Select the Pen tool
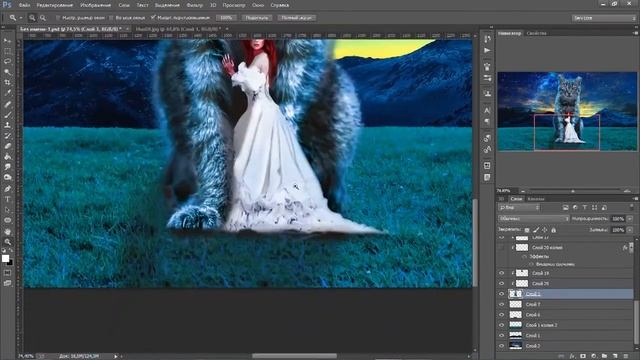Viewport: 640px width, 360px height. tap(7, 189)
